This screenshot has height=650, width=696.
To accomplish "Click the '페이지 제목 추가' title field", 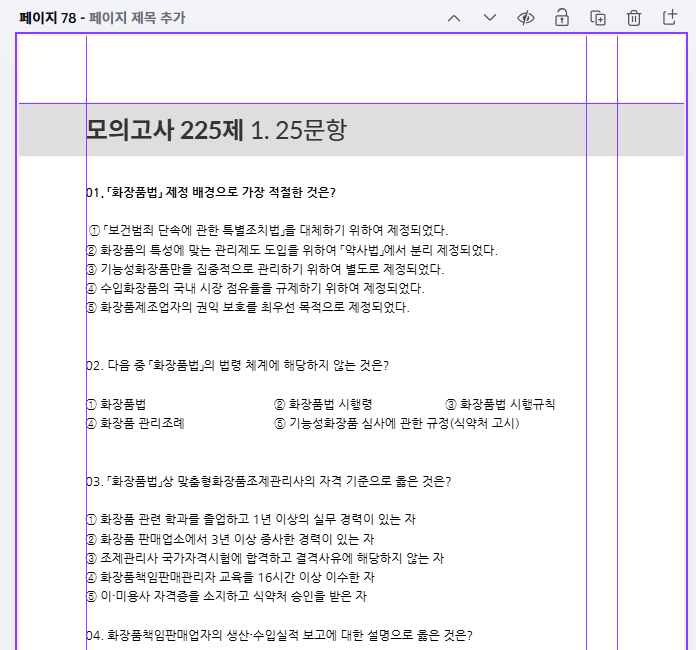I will click(x=137, y=18).
